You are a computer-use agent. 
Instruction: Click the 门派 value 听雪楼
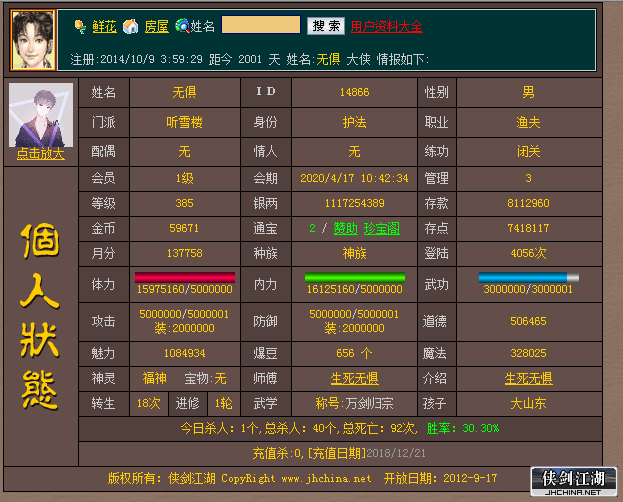click(184, 122)
